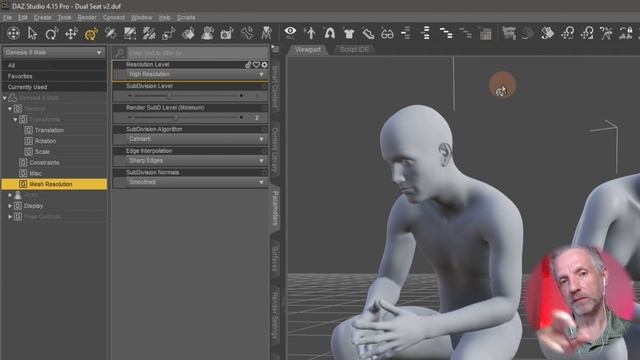Click the property filter text field
This screenshot has height=360, width=640.
197,53
